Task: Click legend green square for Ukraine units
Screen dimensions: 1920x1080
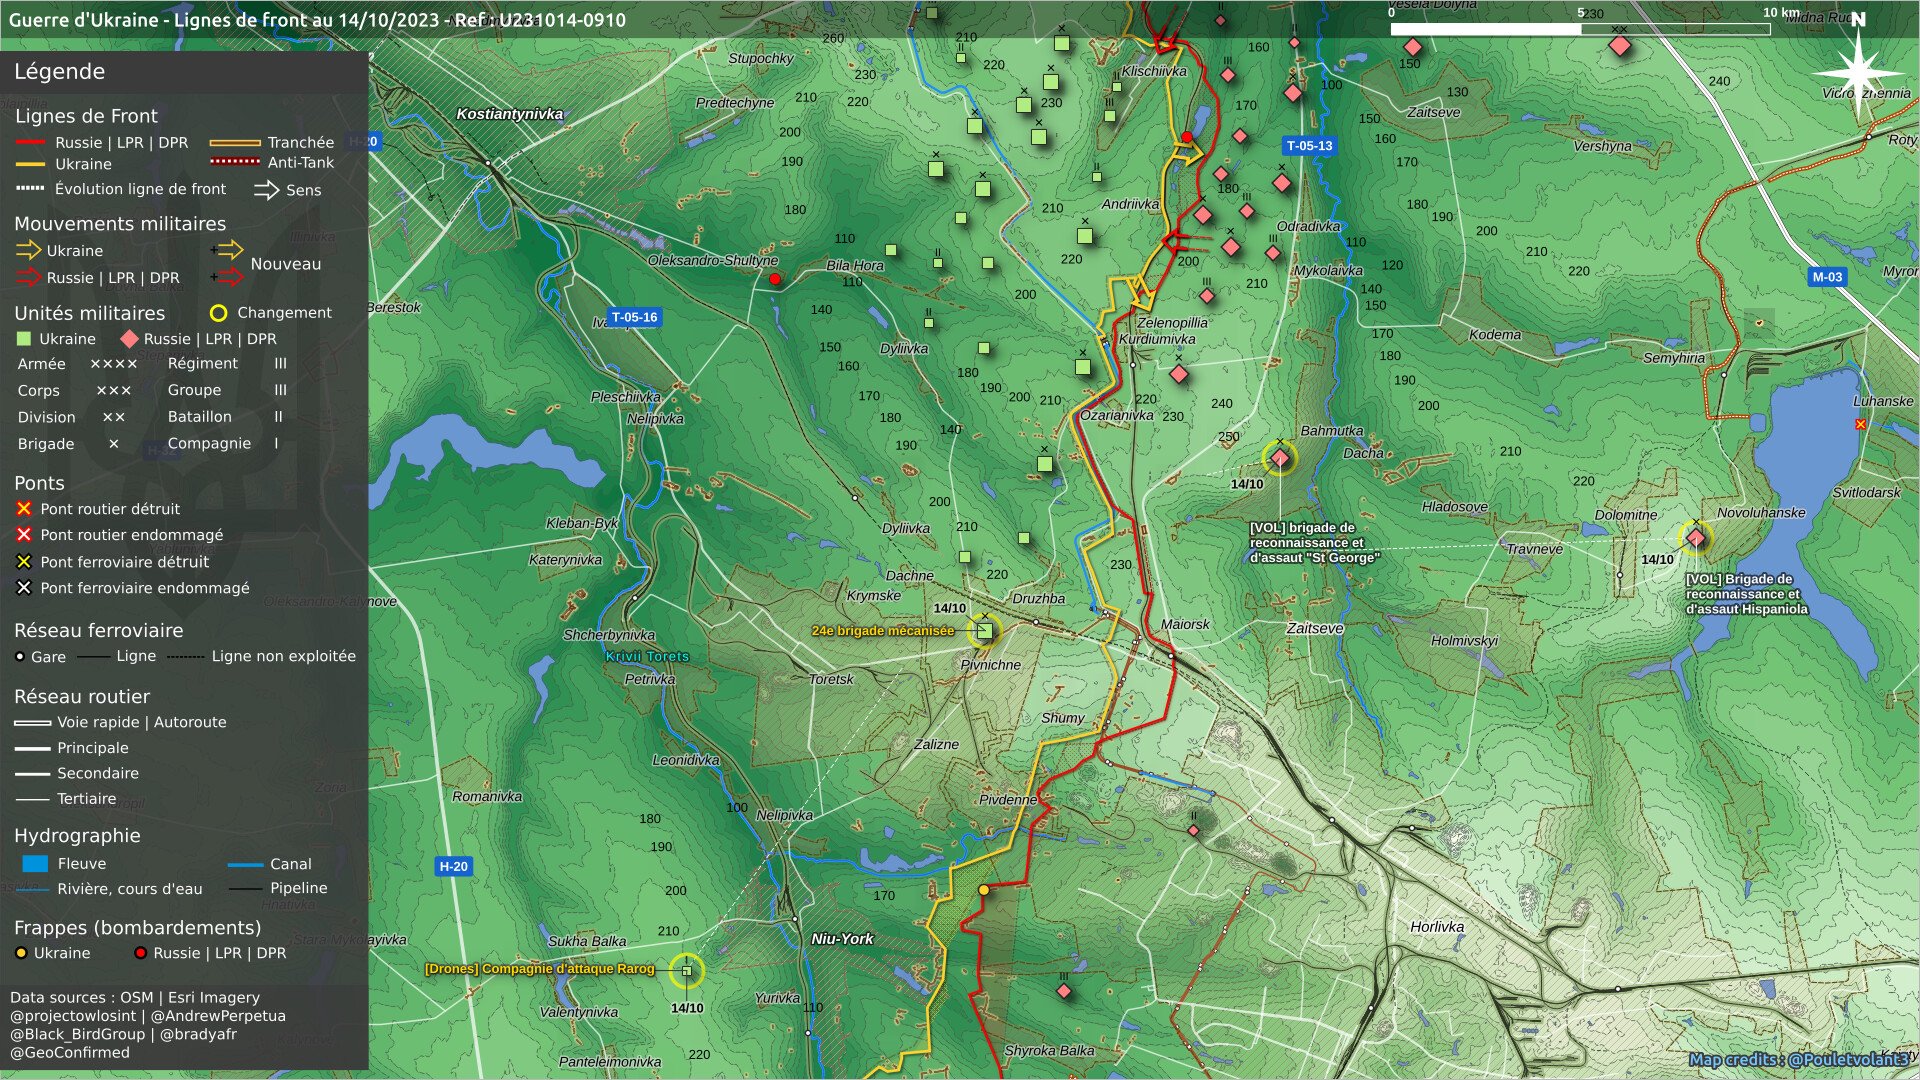Action: pyautogui.click(x=24, y=339)
